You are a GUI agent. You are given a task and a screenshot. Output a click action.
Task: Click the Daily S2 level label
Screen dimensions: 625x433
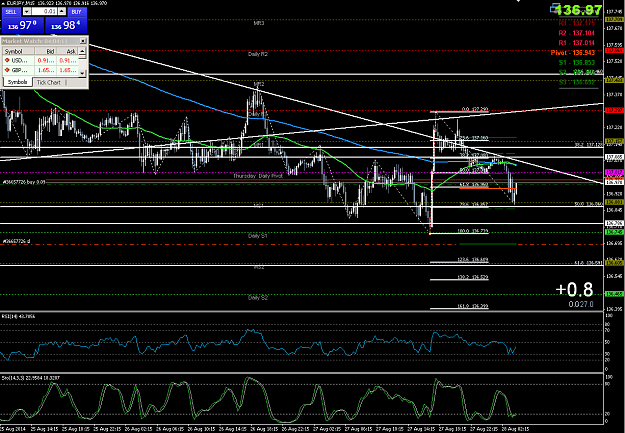point(257,297)
